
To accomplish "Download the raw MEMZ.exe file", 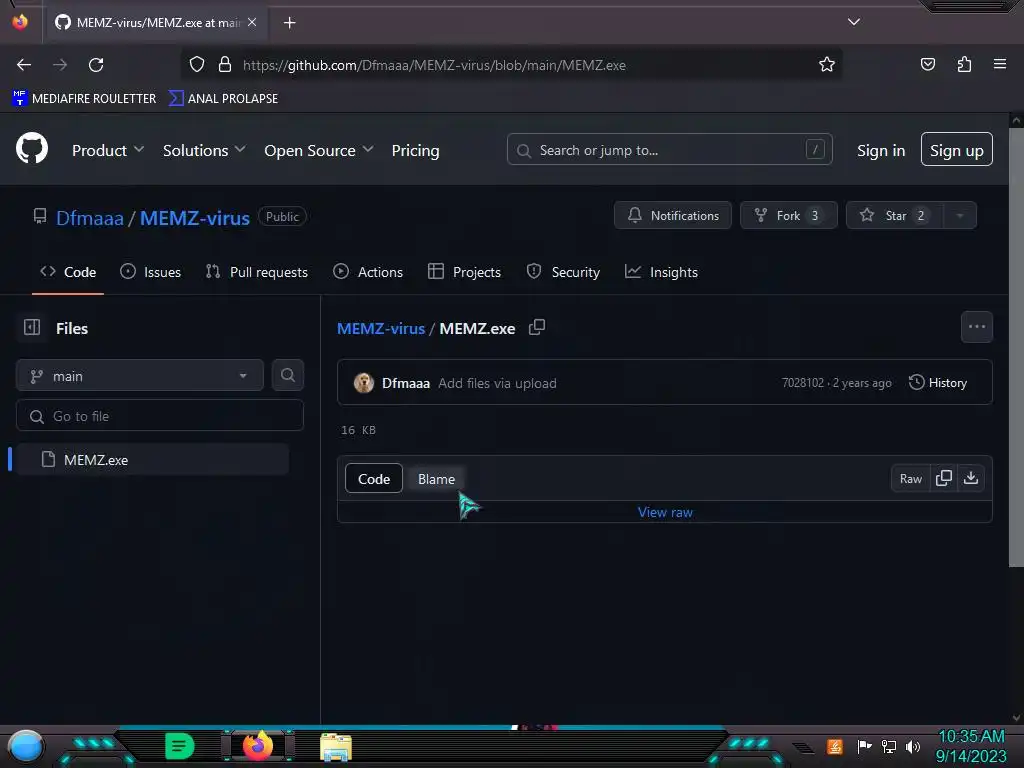I will (971, 478).
